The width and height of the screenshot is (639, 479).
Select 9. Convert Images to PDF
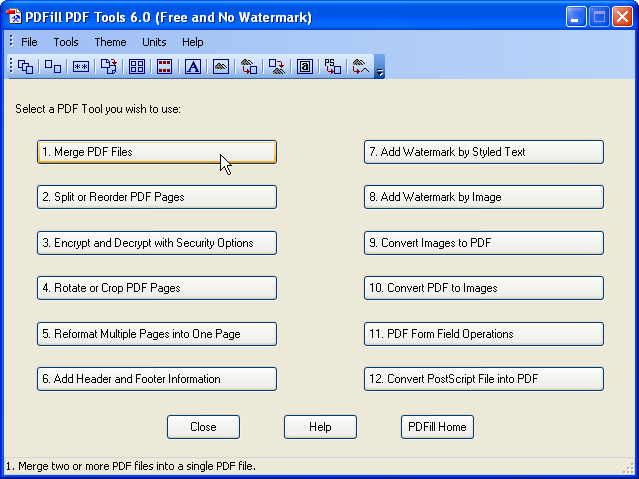(484, 243)
